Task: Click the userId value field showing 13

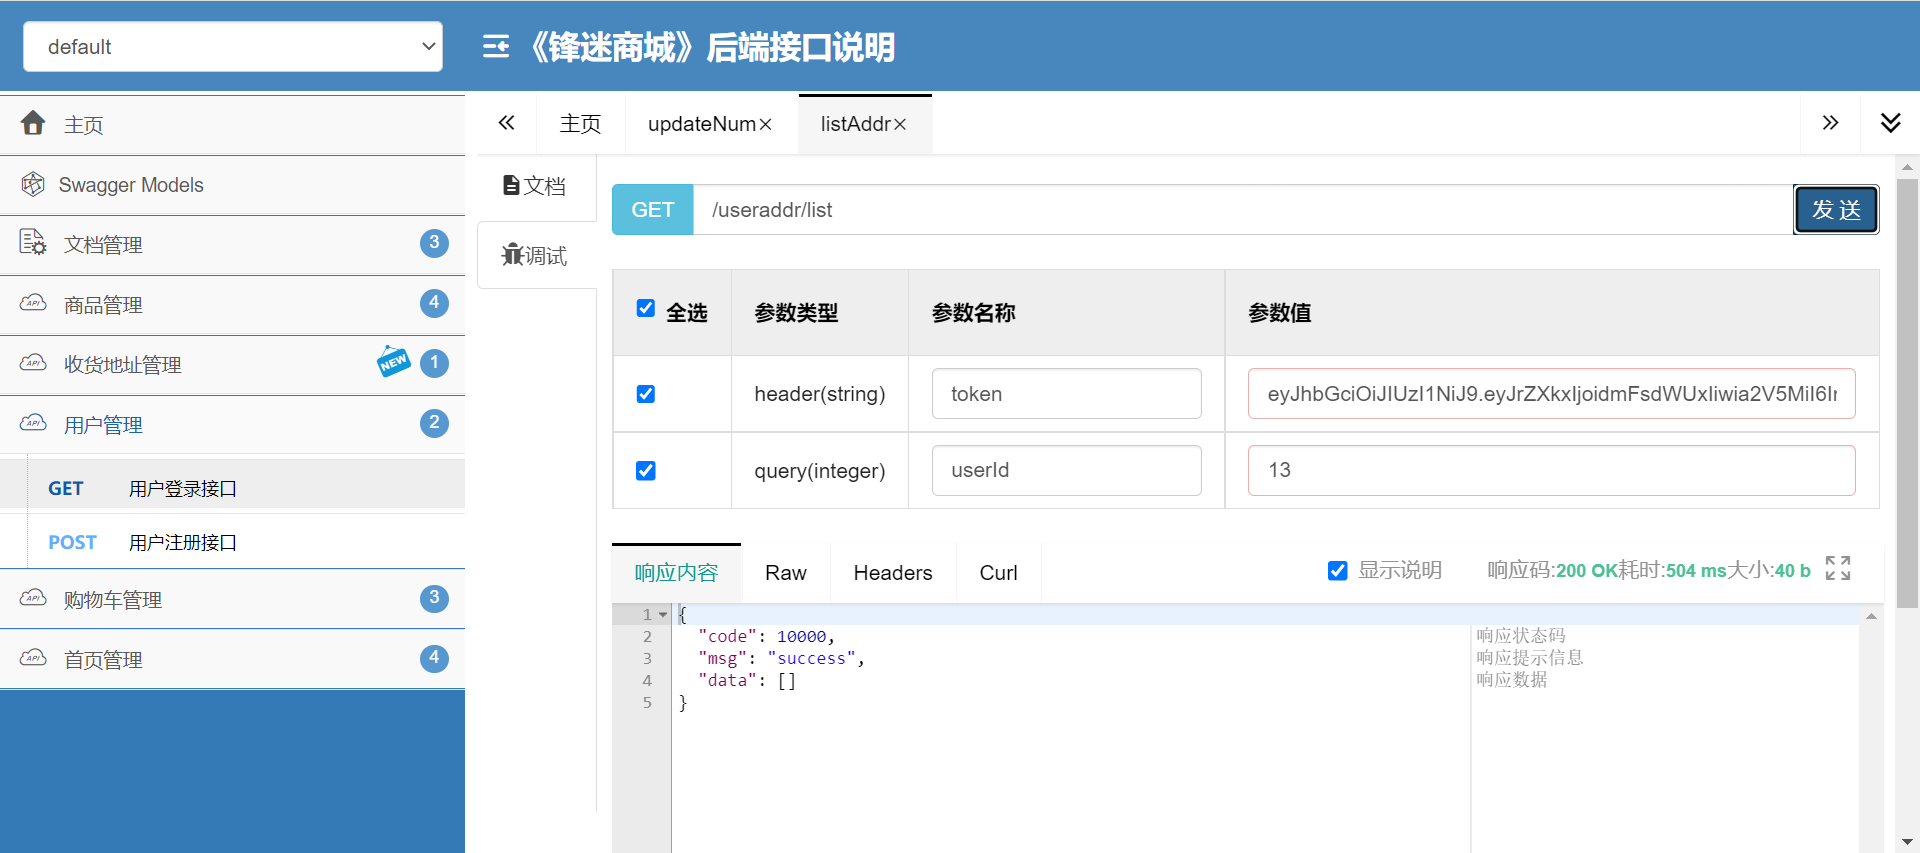Action: 1552,470
